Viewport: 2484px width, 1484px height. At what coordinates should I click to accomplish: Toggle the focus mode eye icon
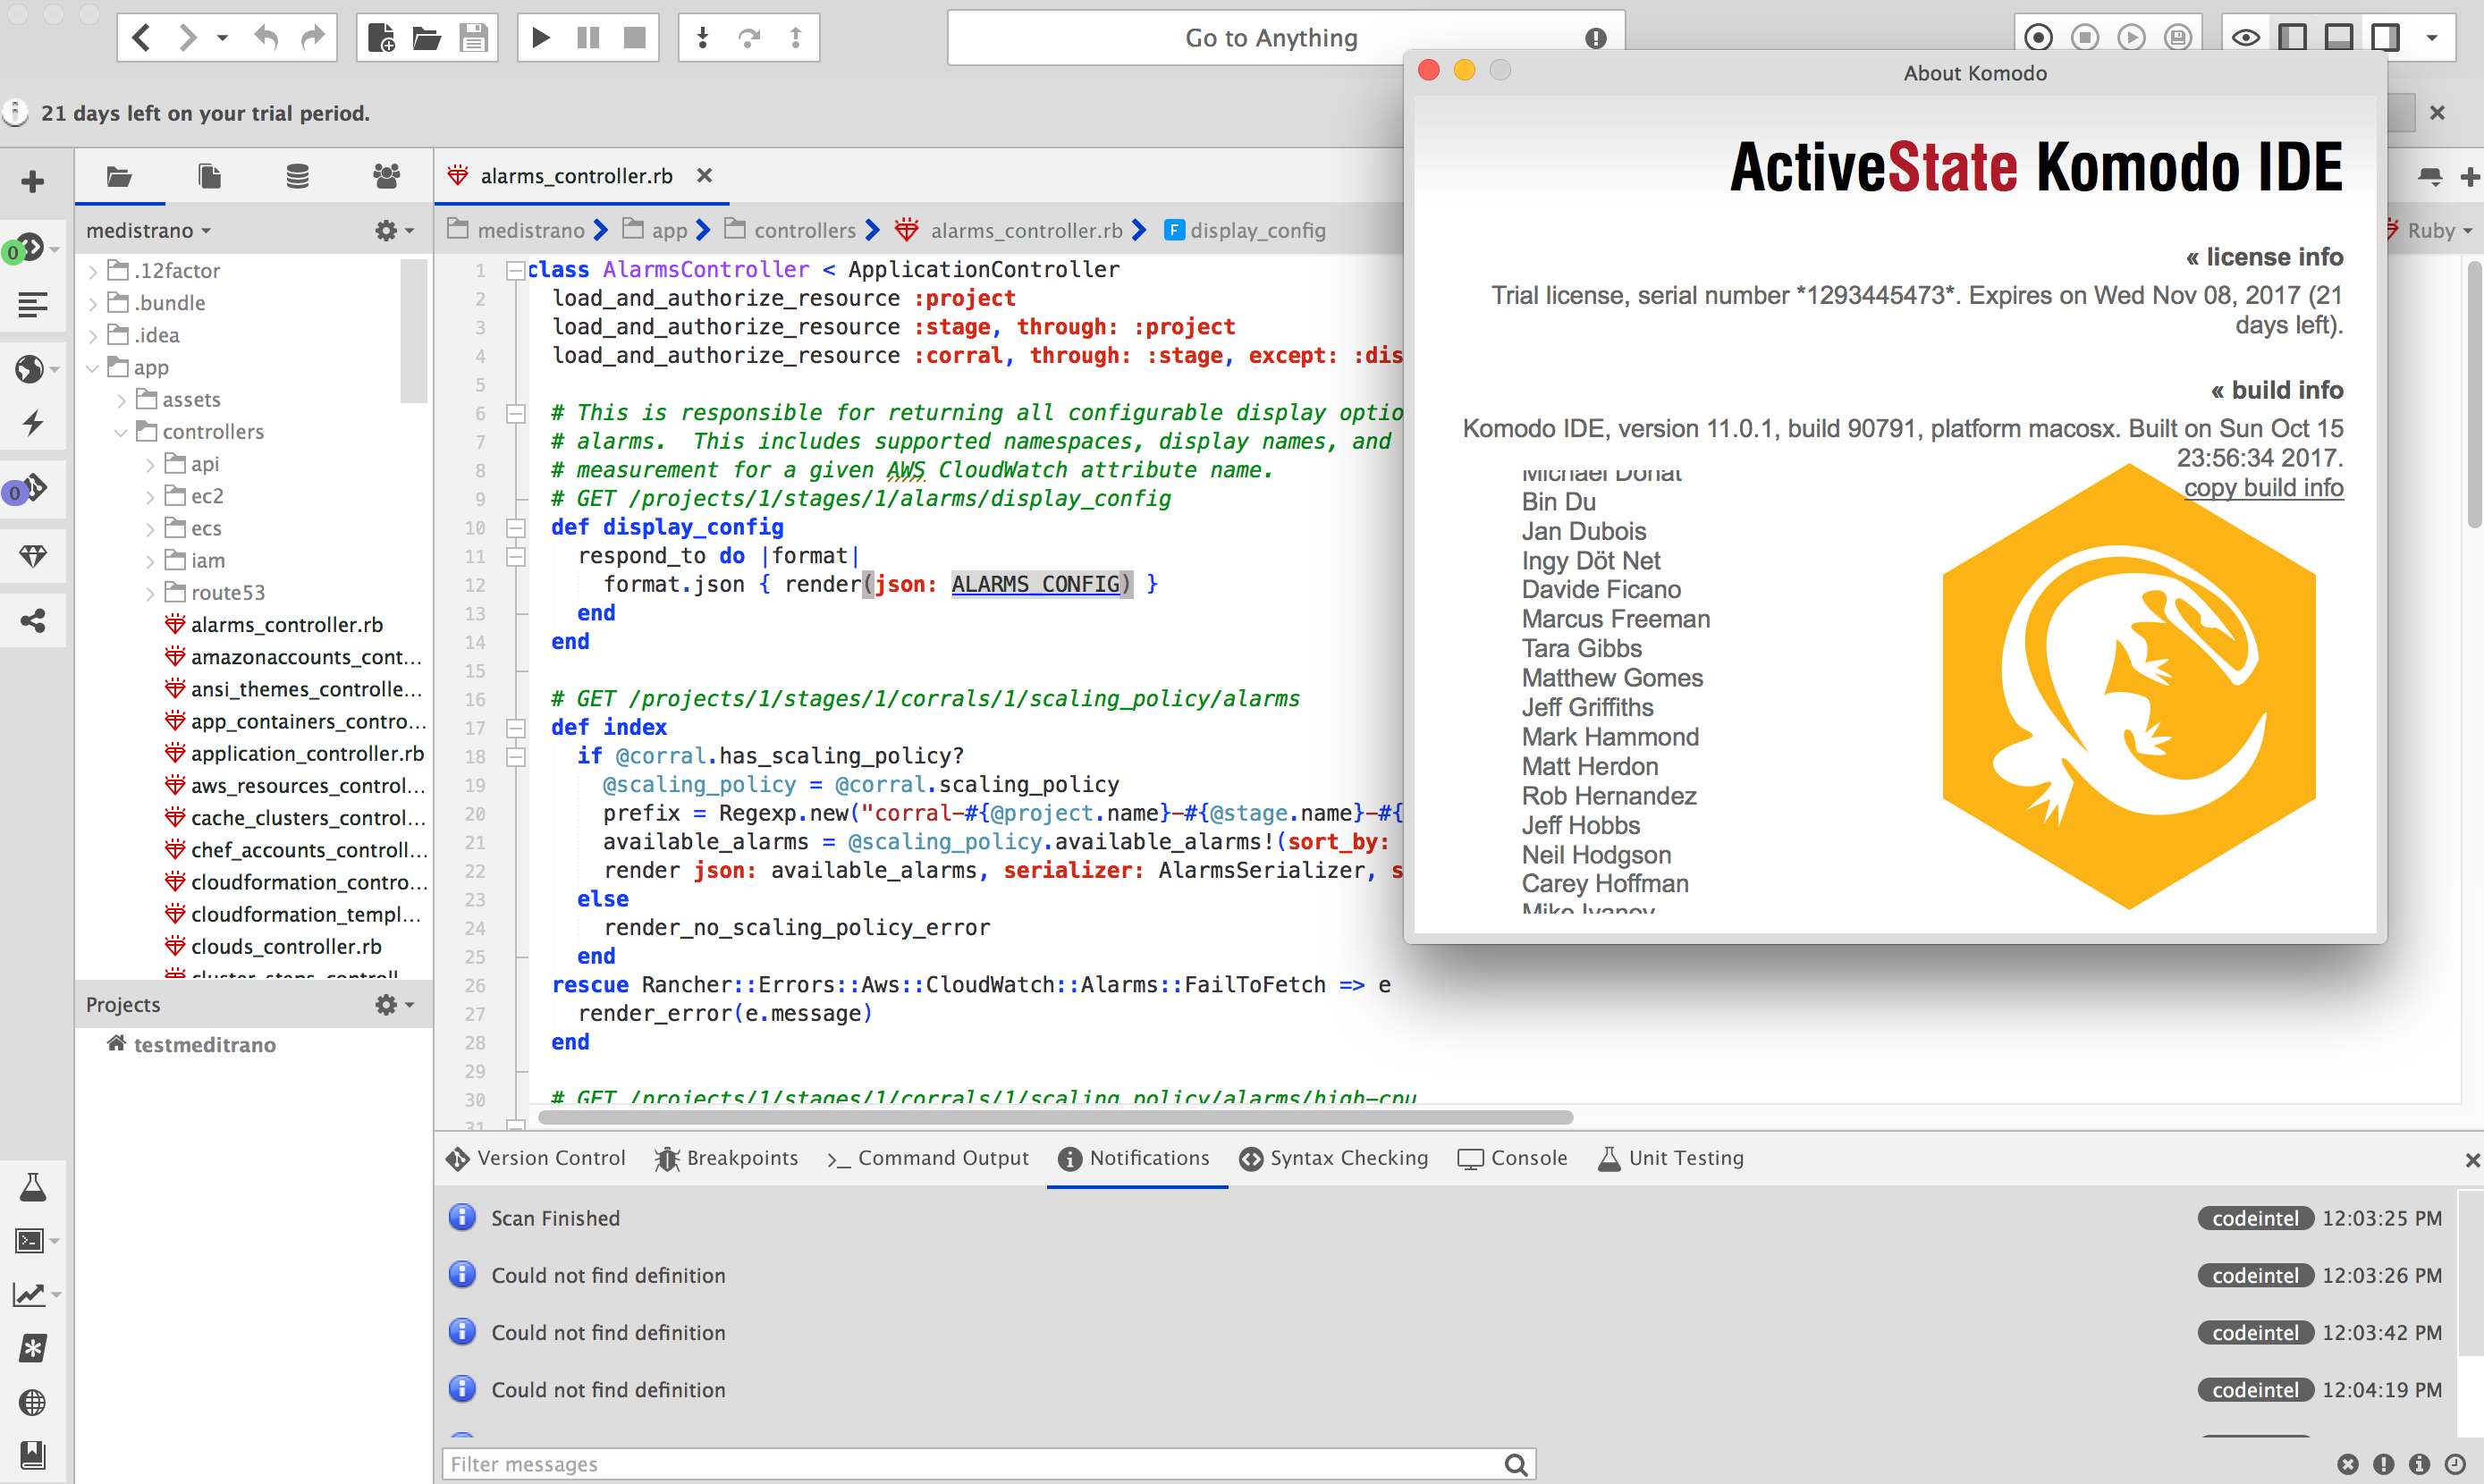[2246, 38]
